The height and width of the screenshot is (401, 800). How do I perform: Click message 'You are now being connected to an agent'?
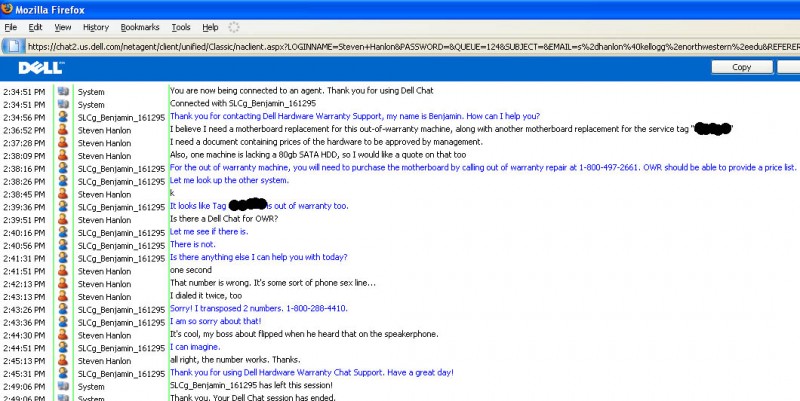pyautogui.click(x=302, y=91)
